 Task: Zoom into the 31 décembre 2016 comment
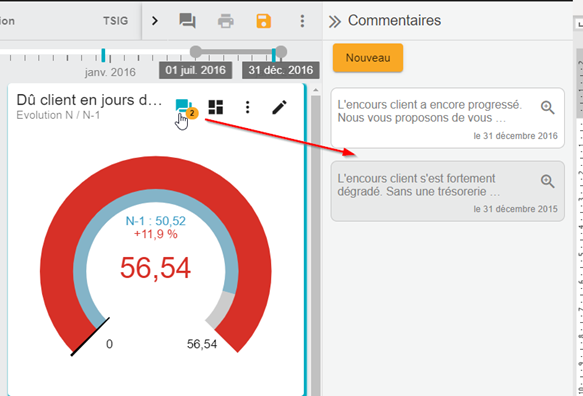pyautogui.click(x=547, y=107)
